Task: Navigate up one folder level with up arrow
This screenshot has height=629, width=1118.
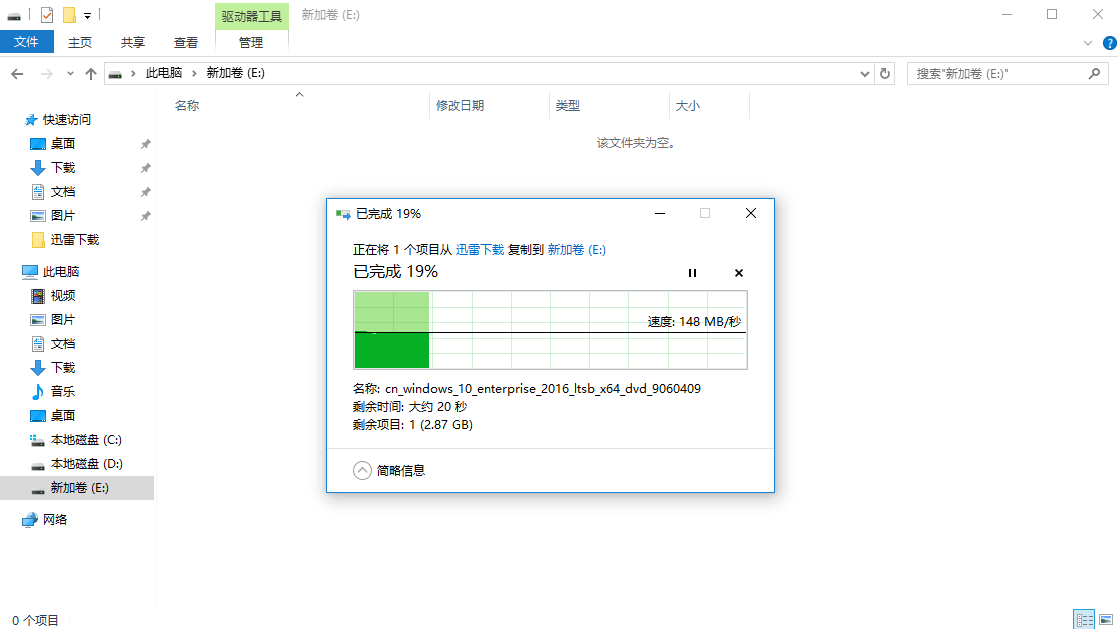Action: [91, 74]
